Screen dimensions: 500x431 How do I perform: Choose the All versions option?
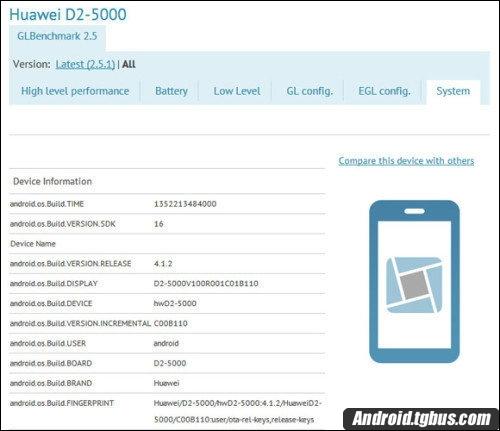[129, 64]
